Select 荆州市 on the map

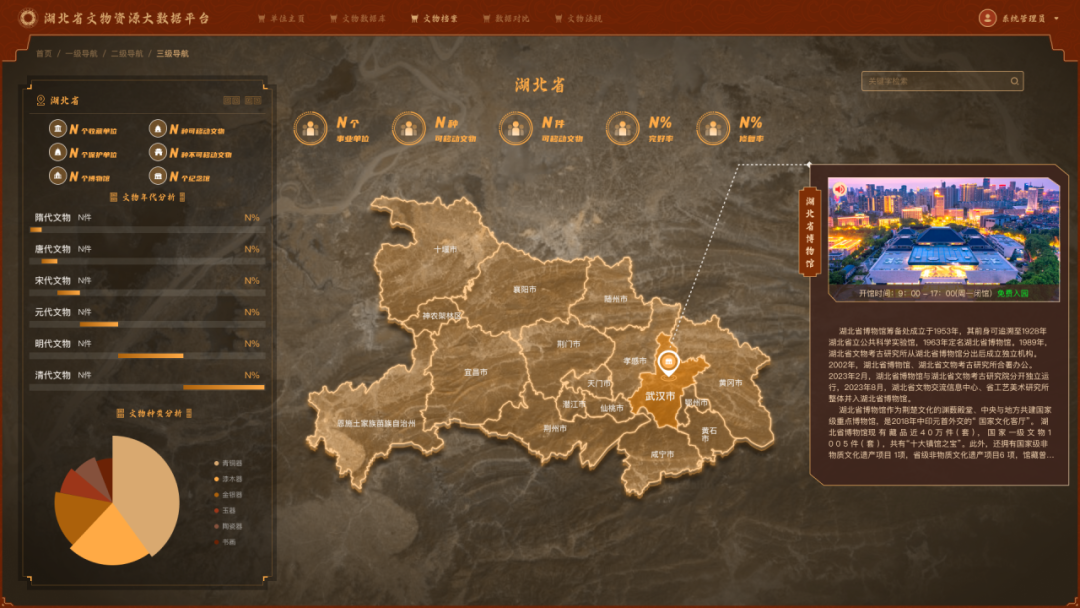tap(555, 428)
